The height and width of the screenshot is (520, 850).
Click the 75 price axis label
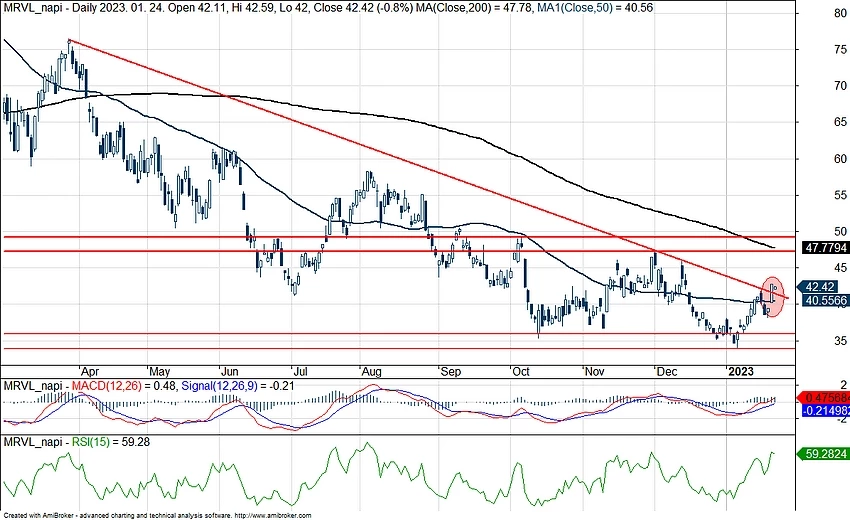(x=840, y=49)
